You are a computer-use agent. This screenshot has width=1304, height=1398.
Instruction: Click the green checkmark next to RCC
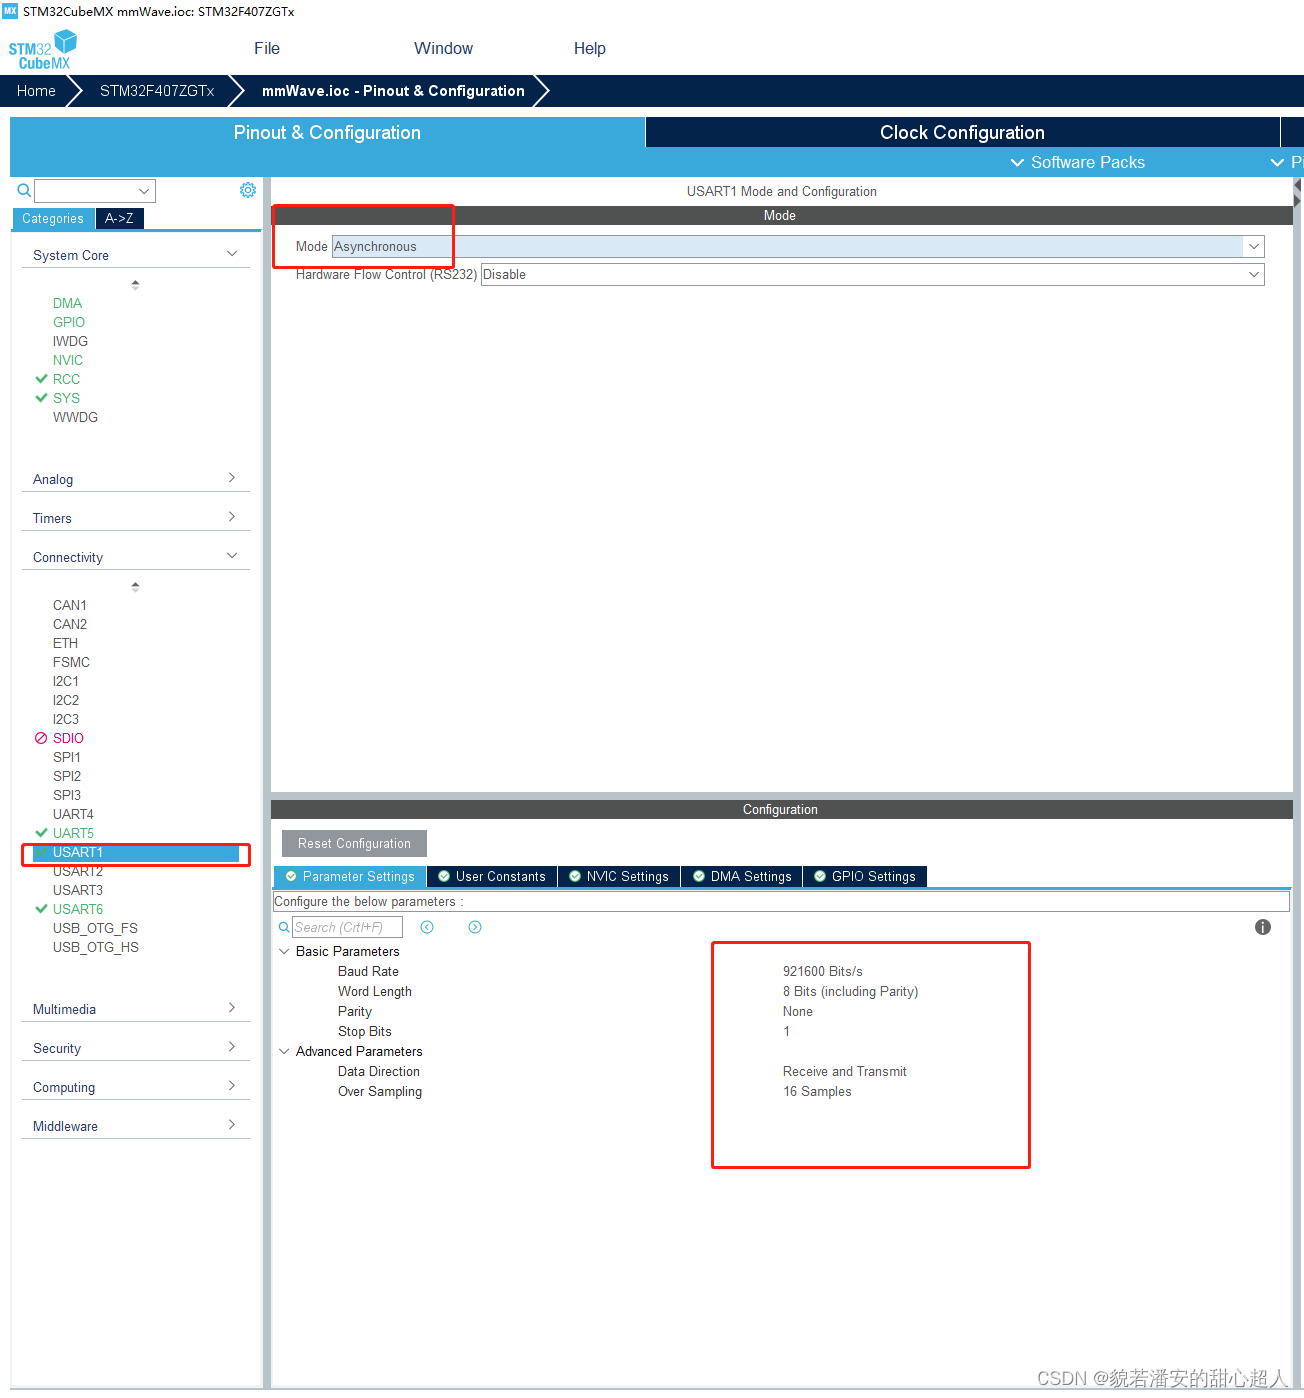(41, 379)
